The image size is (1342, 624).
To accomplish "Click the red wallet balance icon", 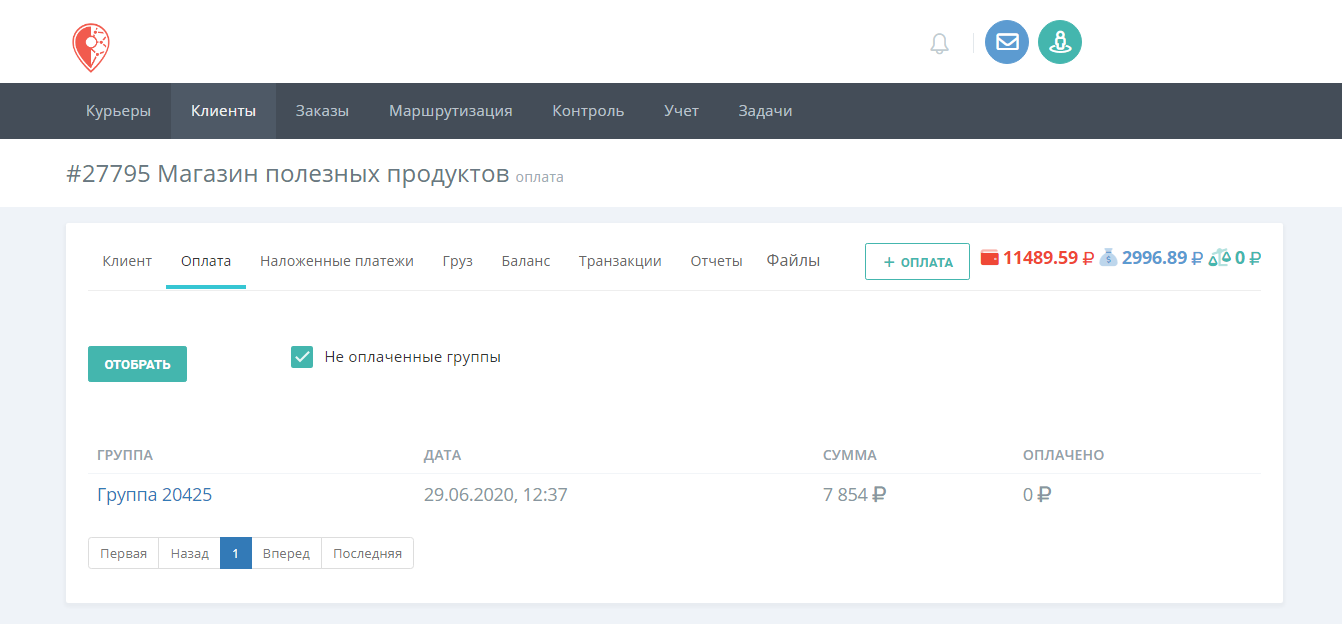I will 990,258.
